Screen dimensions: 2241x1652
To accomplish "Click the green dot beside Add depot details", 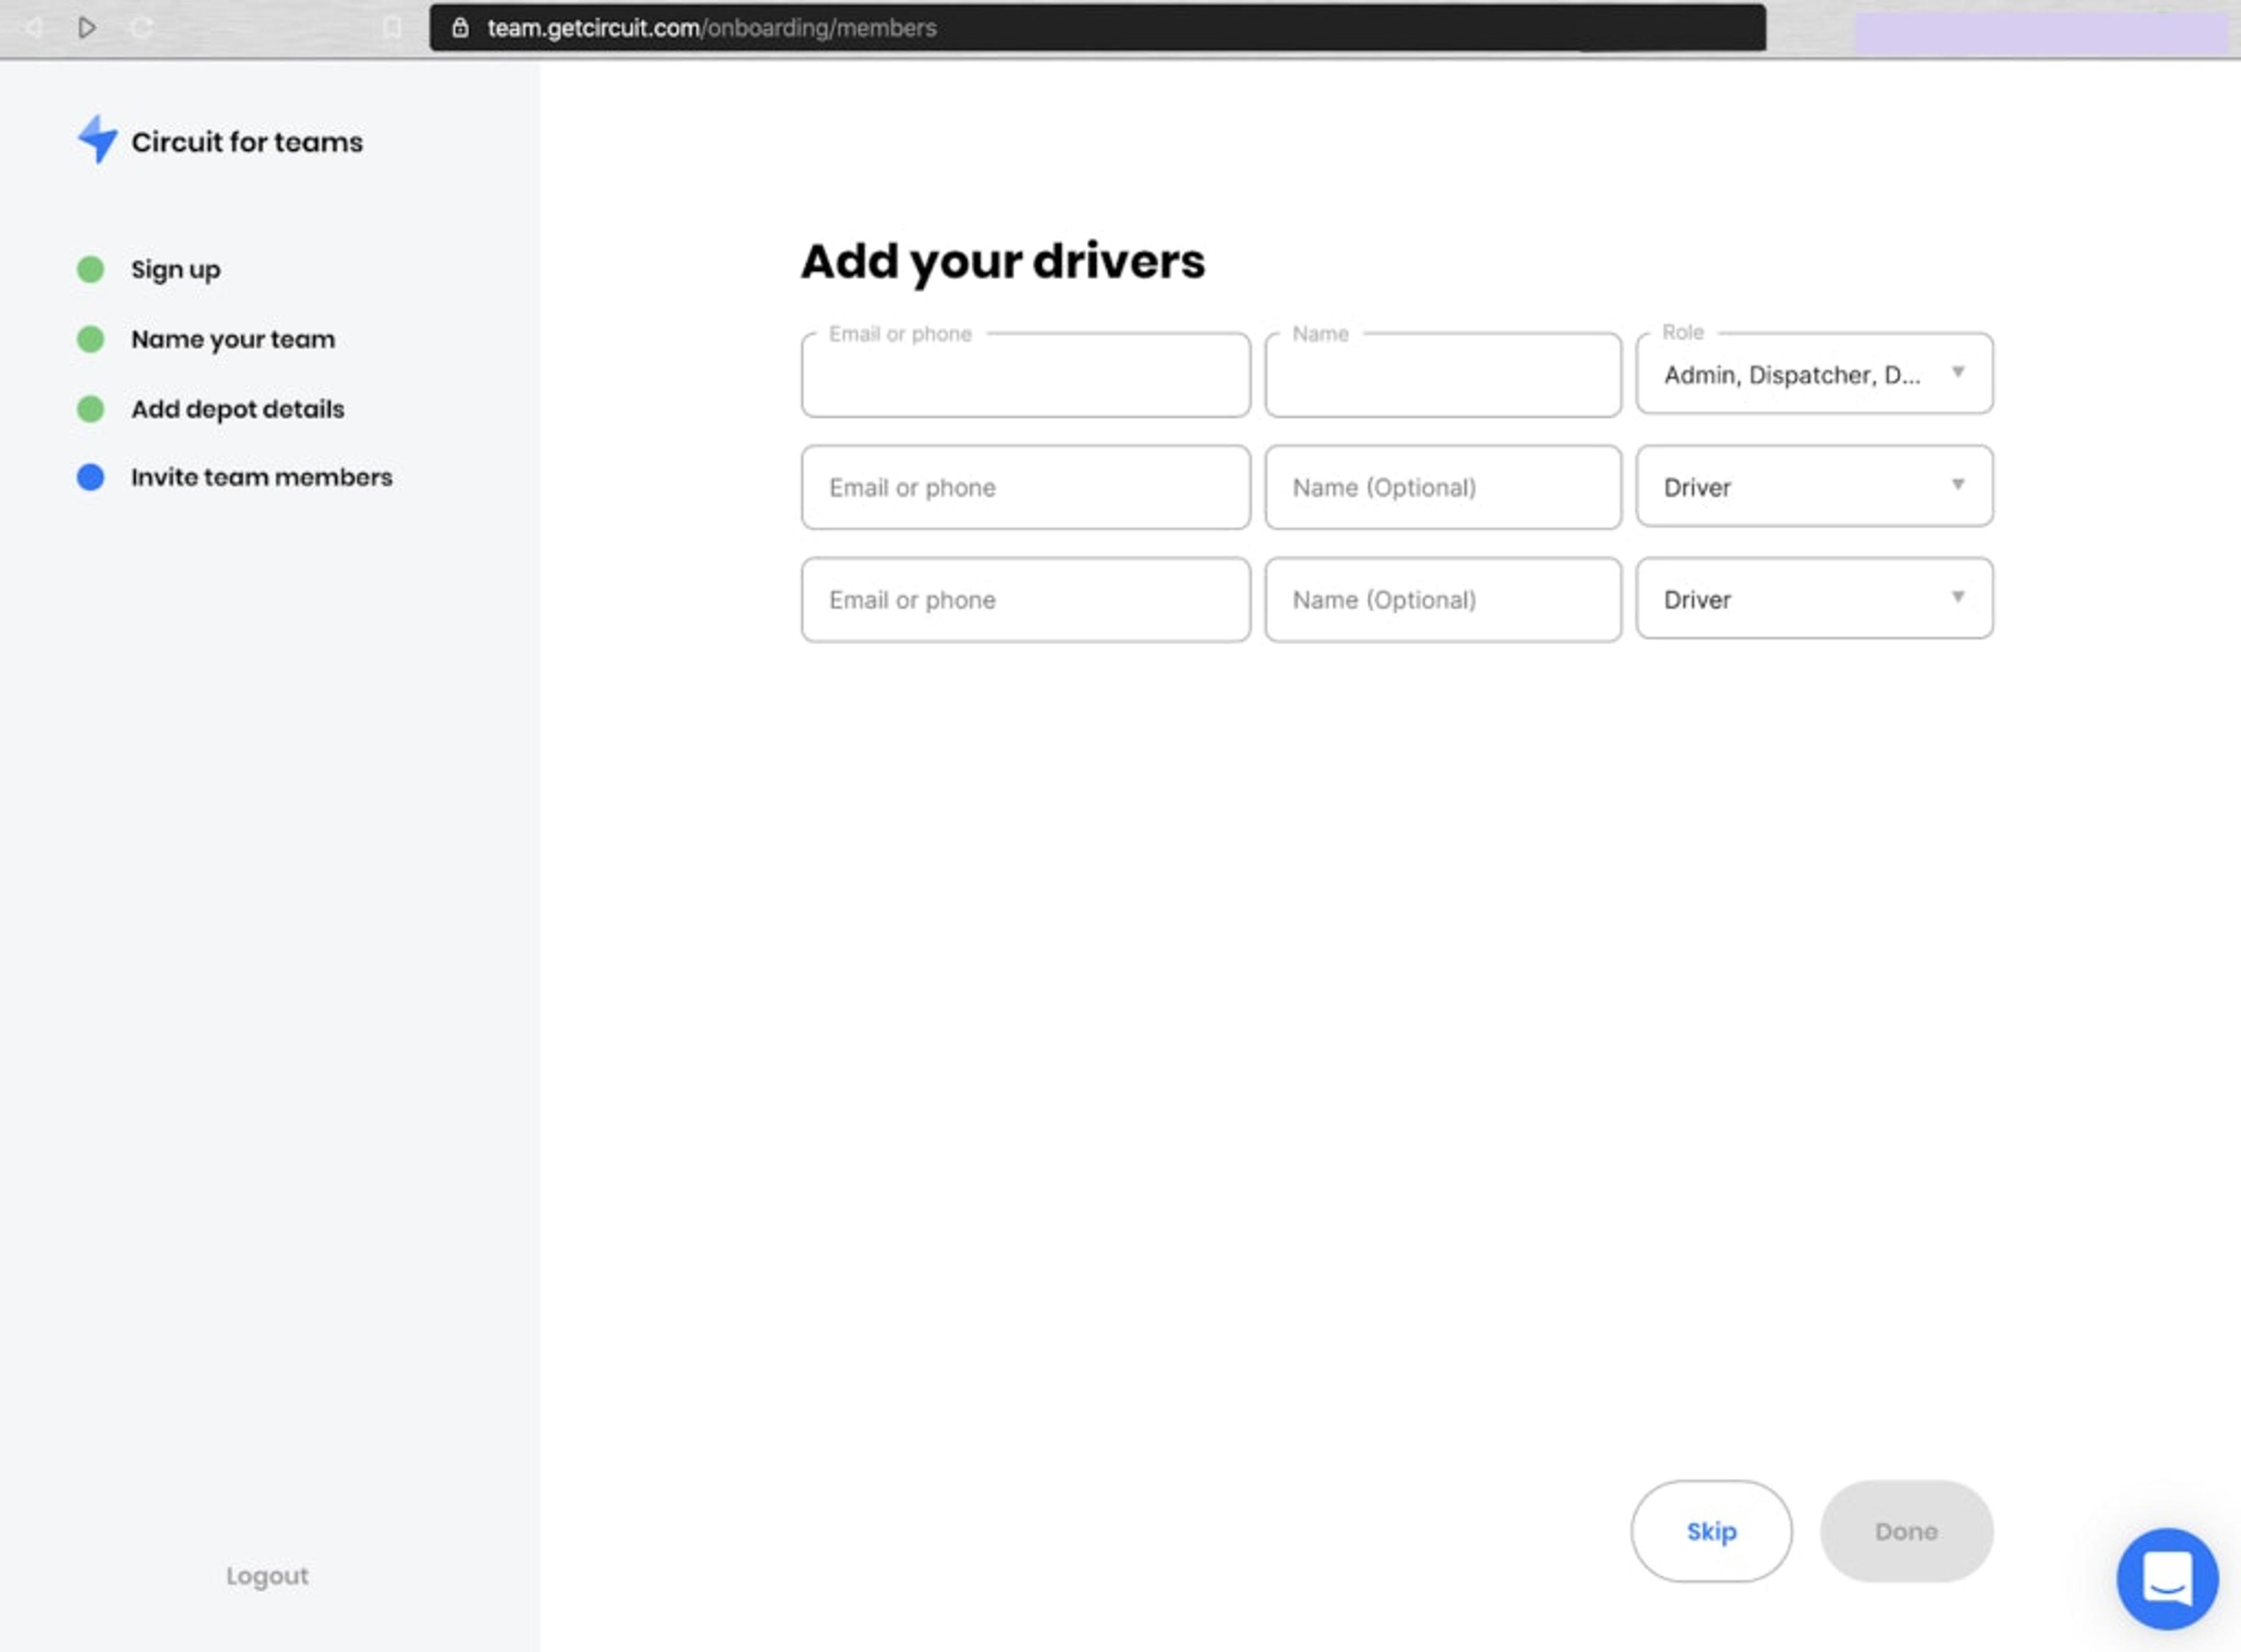I will pyautogui.click(x=91, y=409).
